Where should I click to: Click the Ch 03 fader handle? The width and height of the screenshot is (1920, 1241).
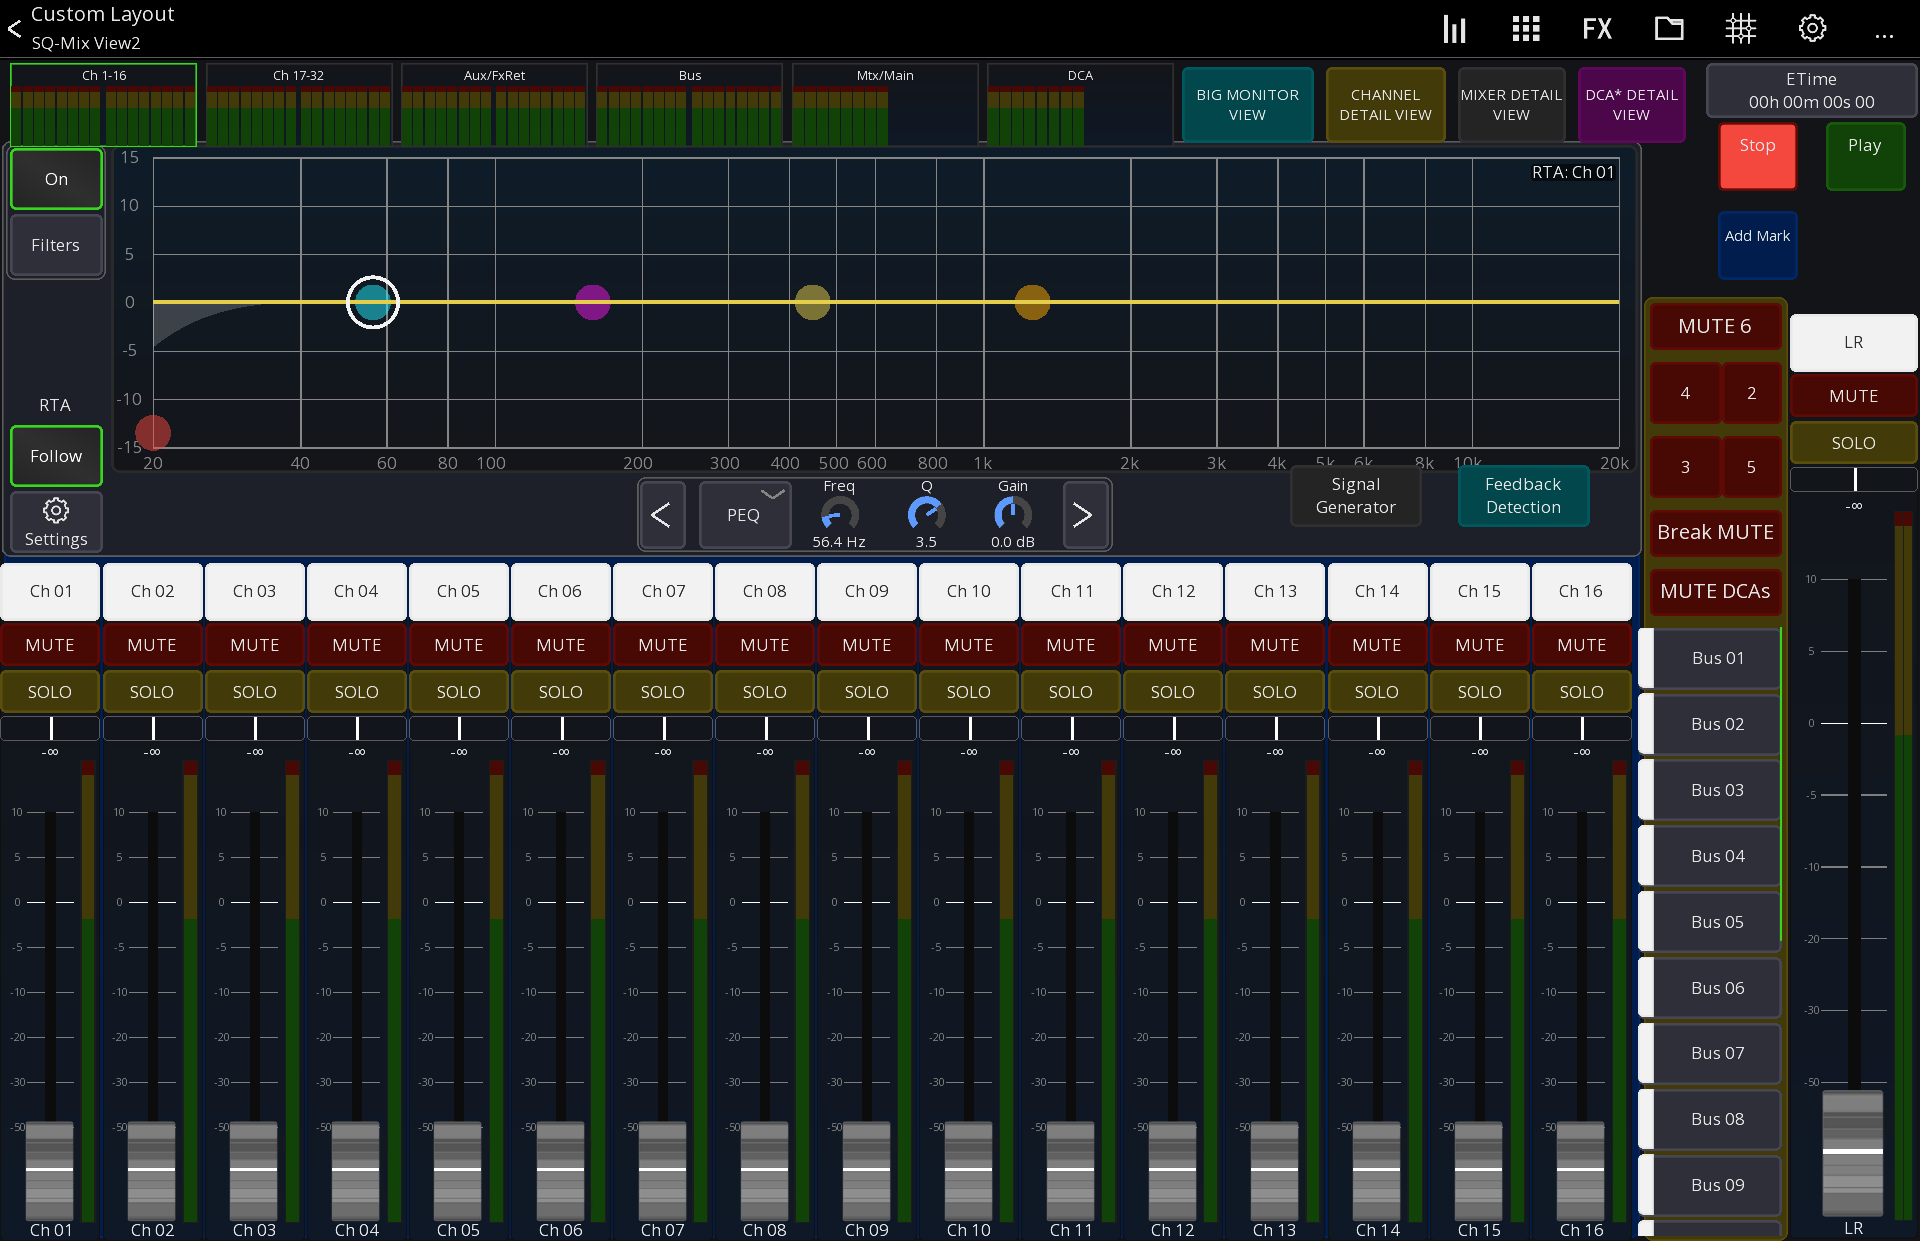coord(254,1169)
